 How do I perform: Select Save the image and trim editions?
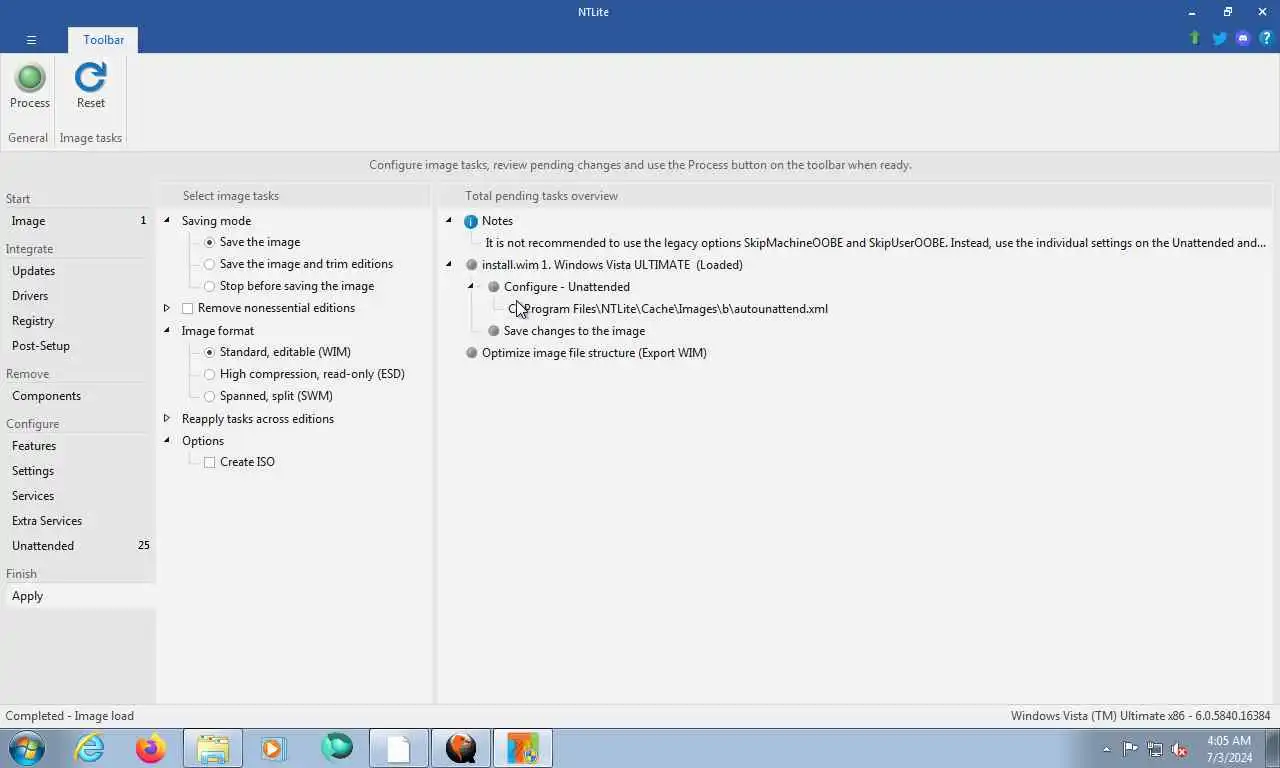209,264
